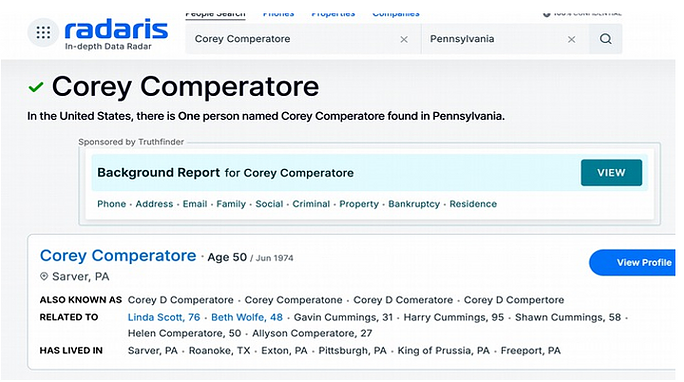The width and height of the screenshot is (684, 382).
Task: Click the magnifying glass search button
Action: click(605, 39)
